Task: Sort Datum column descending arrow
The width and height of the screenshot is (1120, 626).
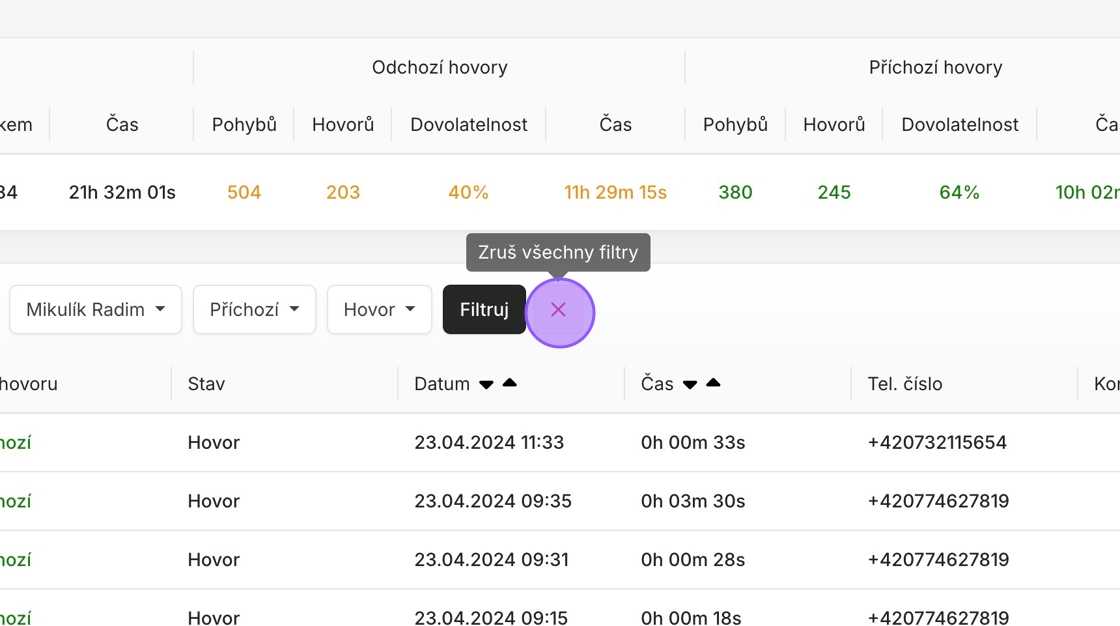Action: (x=486, y=385)
